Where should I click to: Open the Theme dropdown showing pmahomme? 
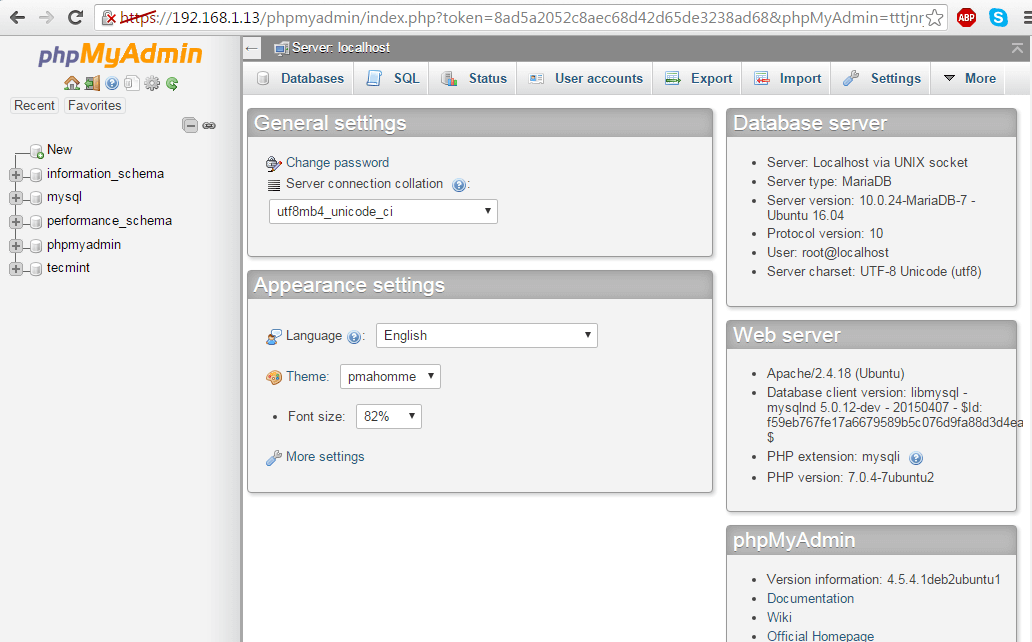(390, 377)
